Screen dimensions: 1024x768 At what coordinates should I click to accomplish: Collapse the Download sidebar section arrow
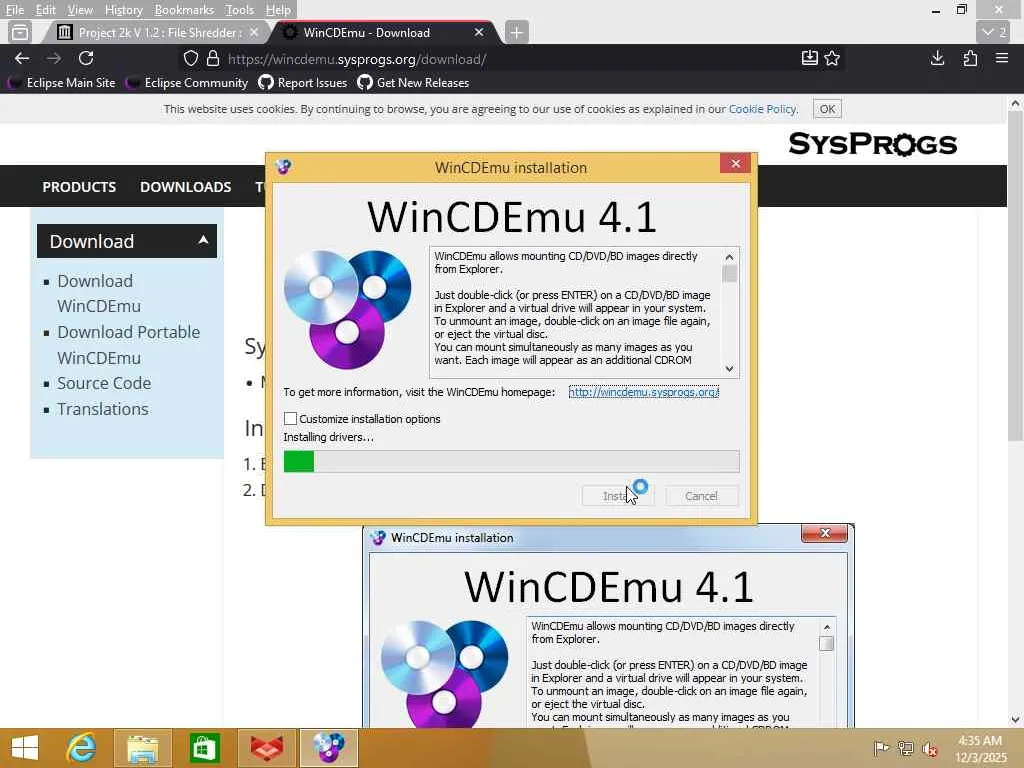pos(203,240)
